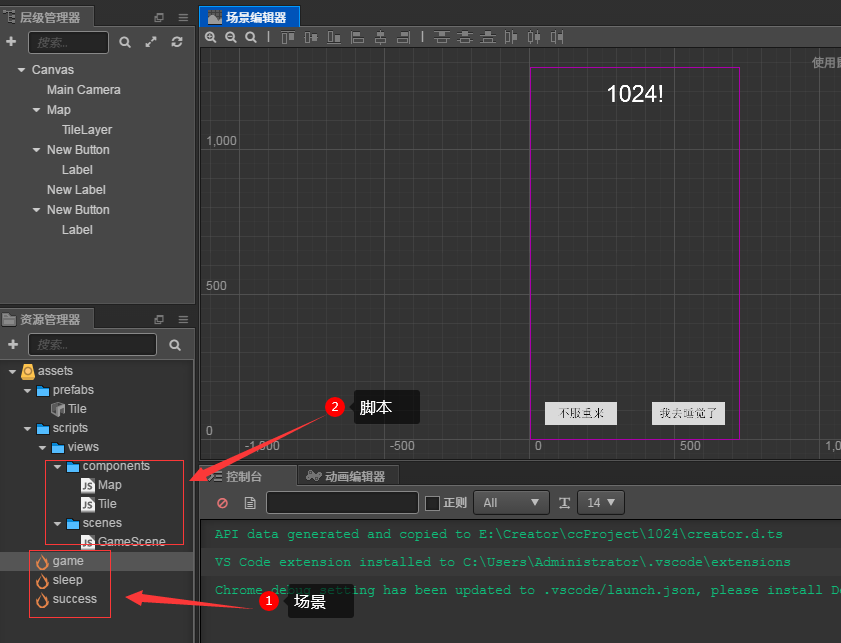This screenshot has height=643, width=841.
Task: Collapse the prefabs folder
Action: [28, 390]
